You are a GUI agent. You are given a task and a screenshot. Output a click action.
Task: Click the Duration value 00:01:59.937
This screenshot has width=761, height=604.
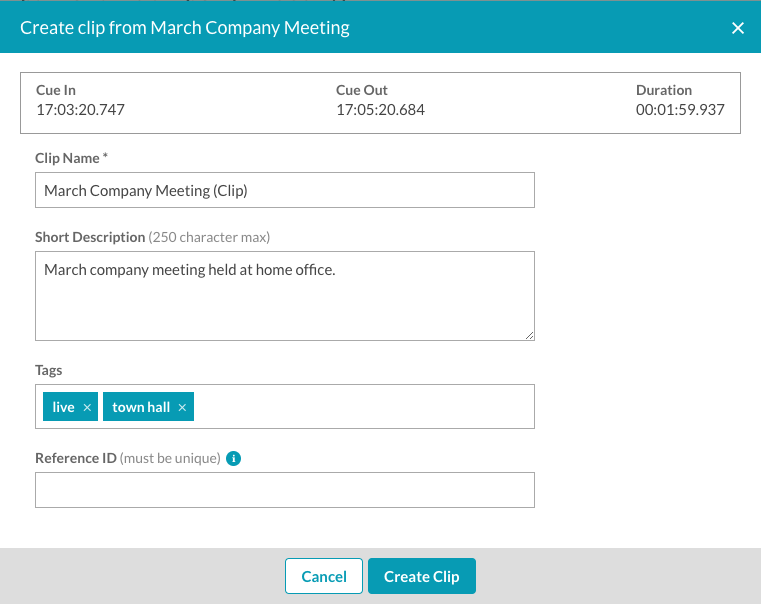680,110
